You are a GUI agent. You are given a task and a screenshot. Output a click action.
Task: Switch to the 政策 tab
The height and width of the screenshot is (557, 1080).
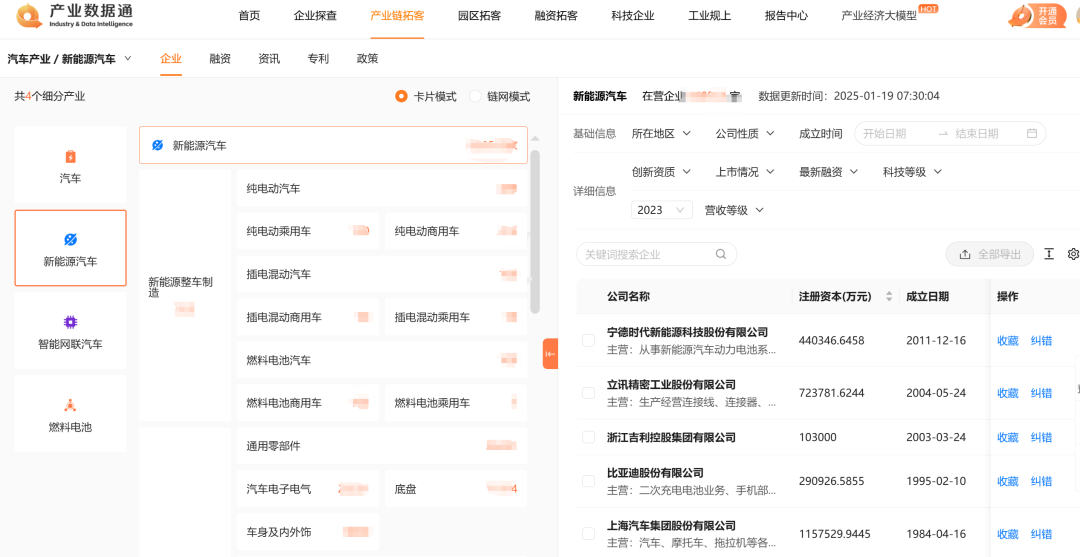[x=367, y=59]
